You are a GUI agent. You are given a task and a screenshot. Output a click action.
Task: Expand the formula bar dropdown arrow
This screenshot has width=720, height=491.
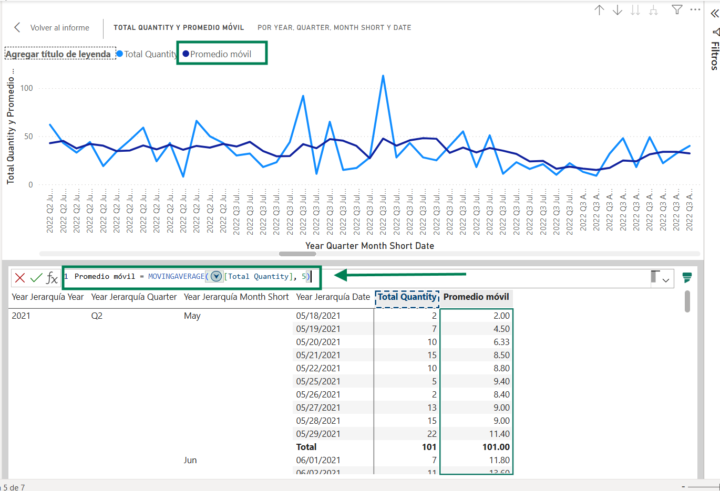(666, 281)
